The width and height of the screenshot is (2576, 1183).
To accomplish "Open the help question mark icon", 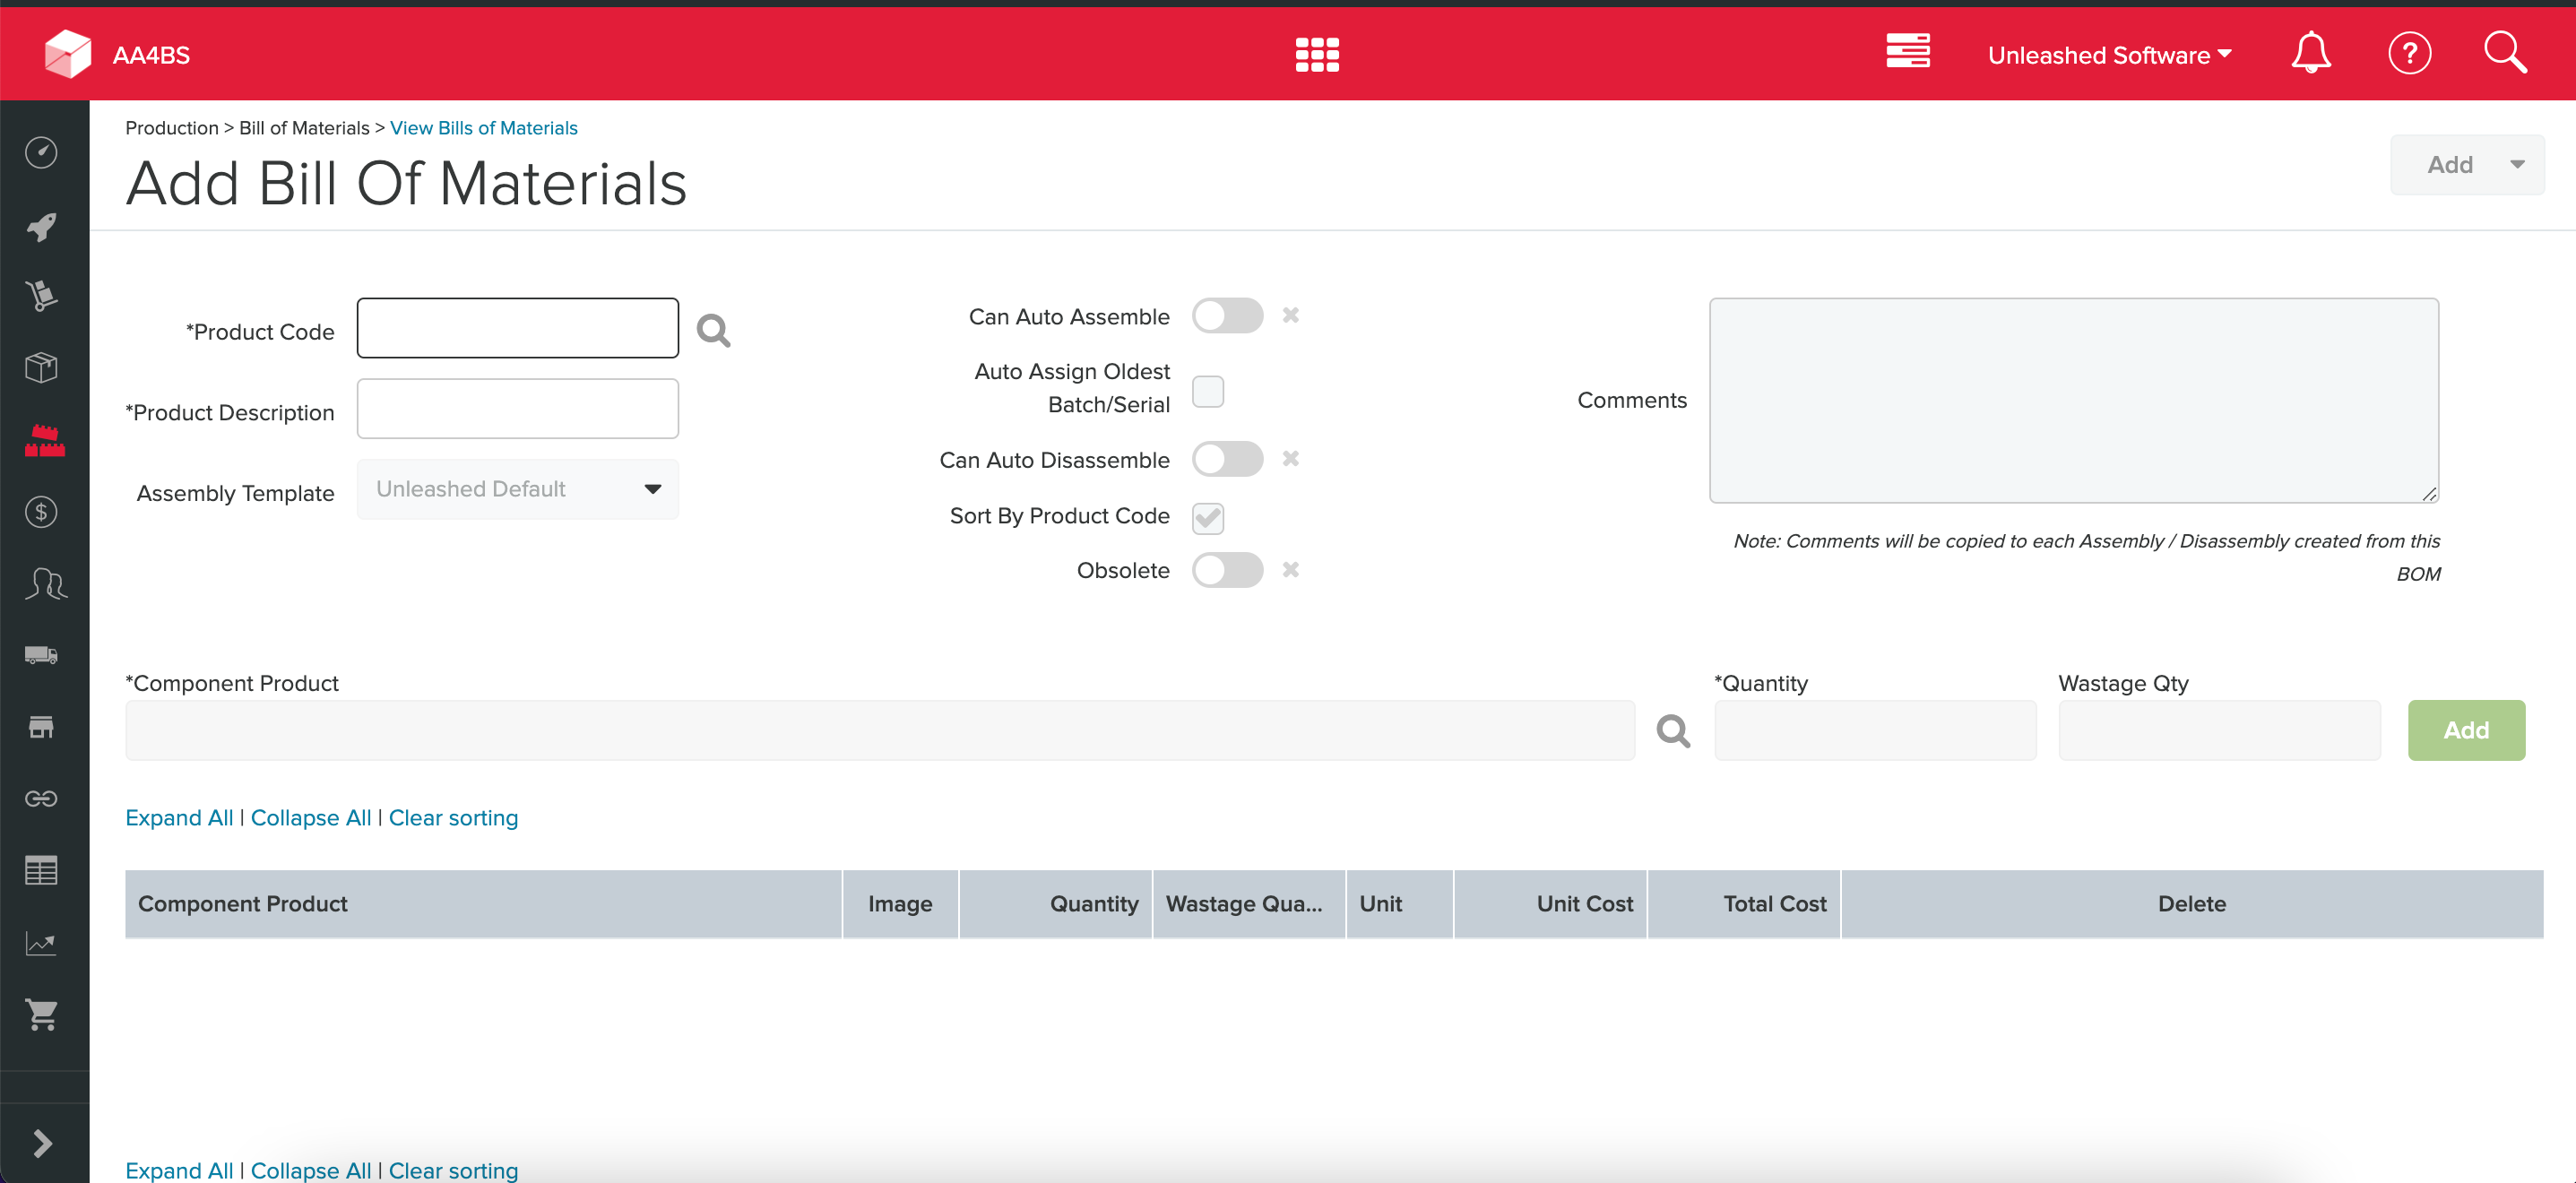I will [2410, 53].
